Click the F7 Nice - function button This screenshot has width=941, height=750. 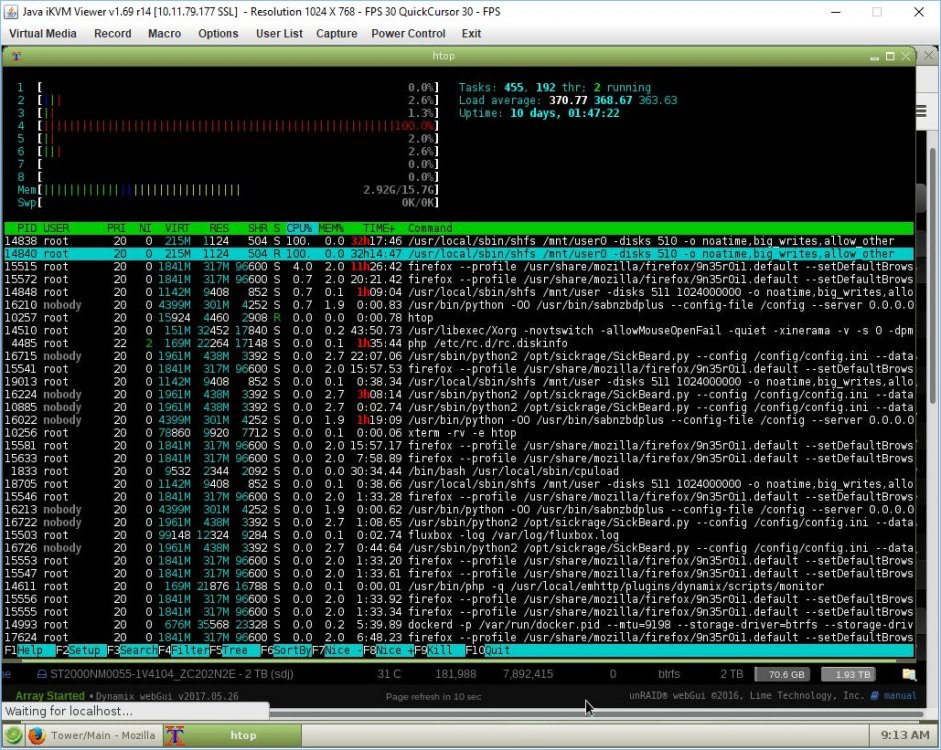[x=337, y=650]
